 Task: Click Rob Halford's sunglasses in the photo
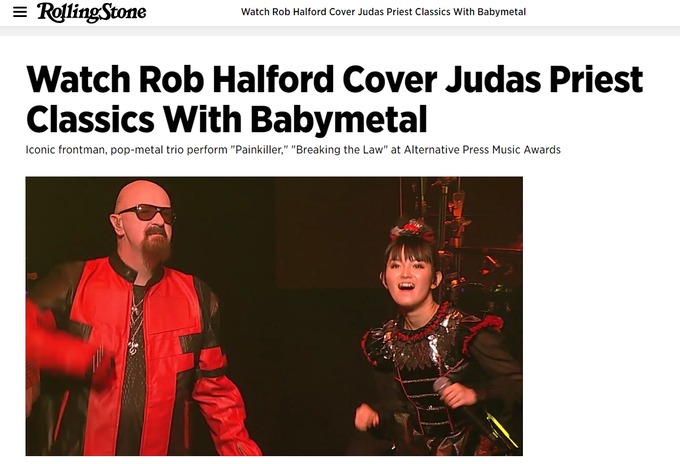tap(147, 213)
